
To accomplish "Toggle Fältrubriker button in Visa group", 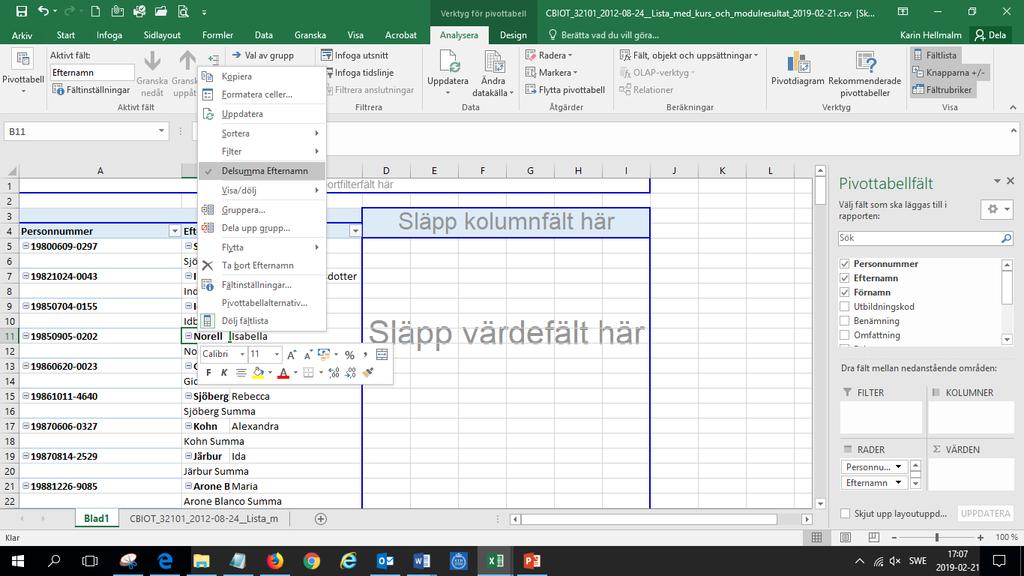I will coord(942,89).
